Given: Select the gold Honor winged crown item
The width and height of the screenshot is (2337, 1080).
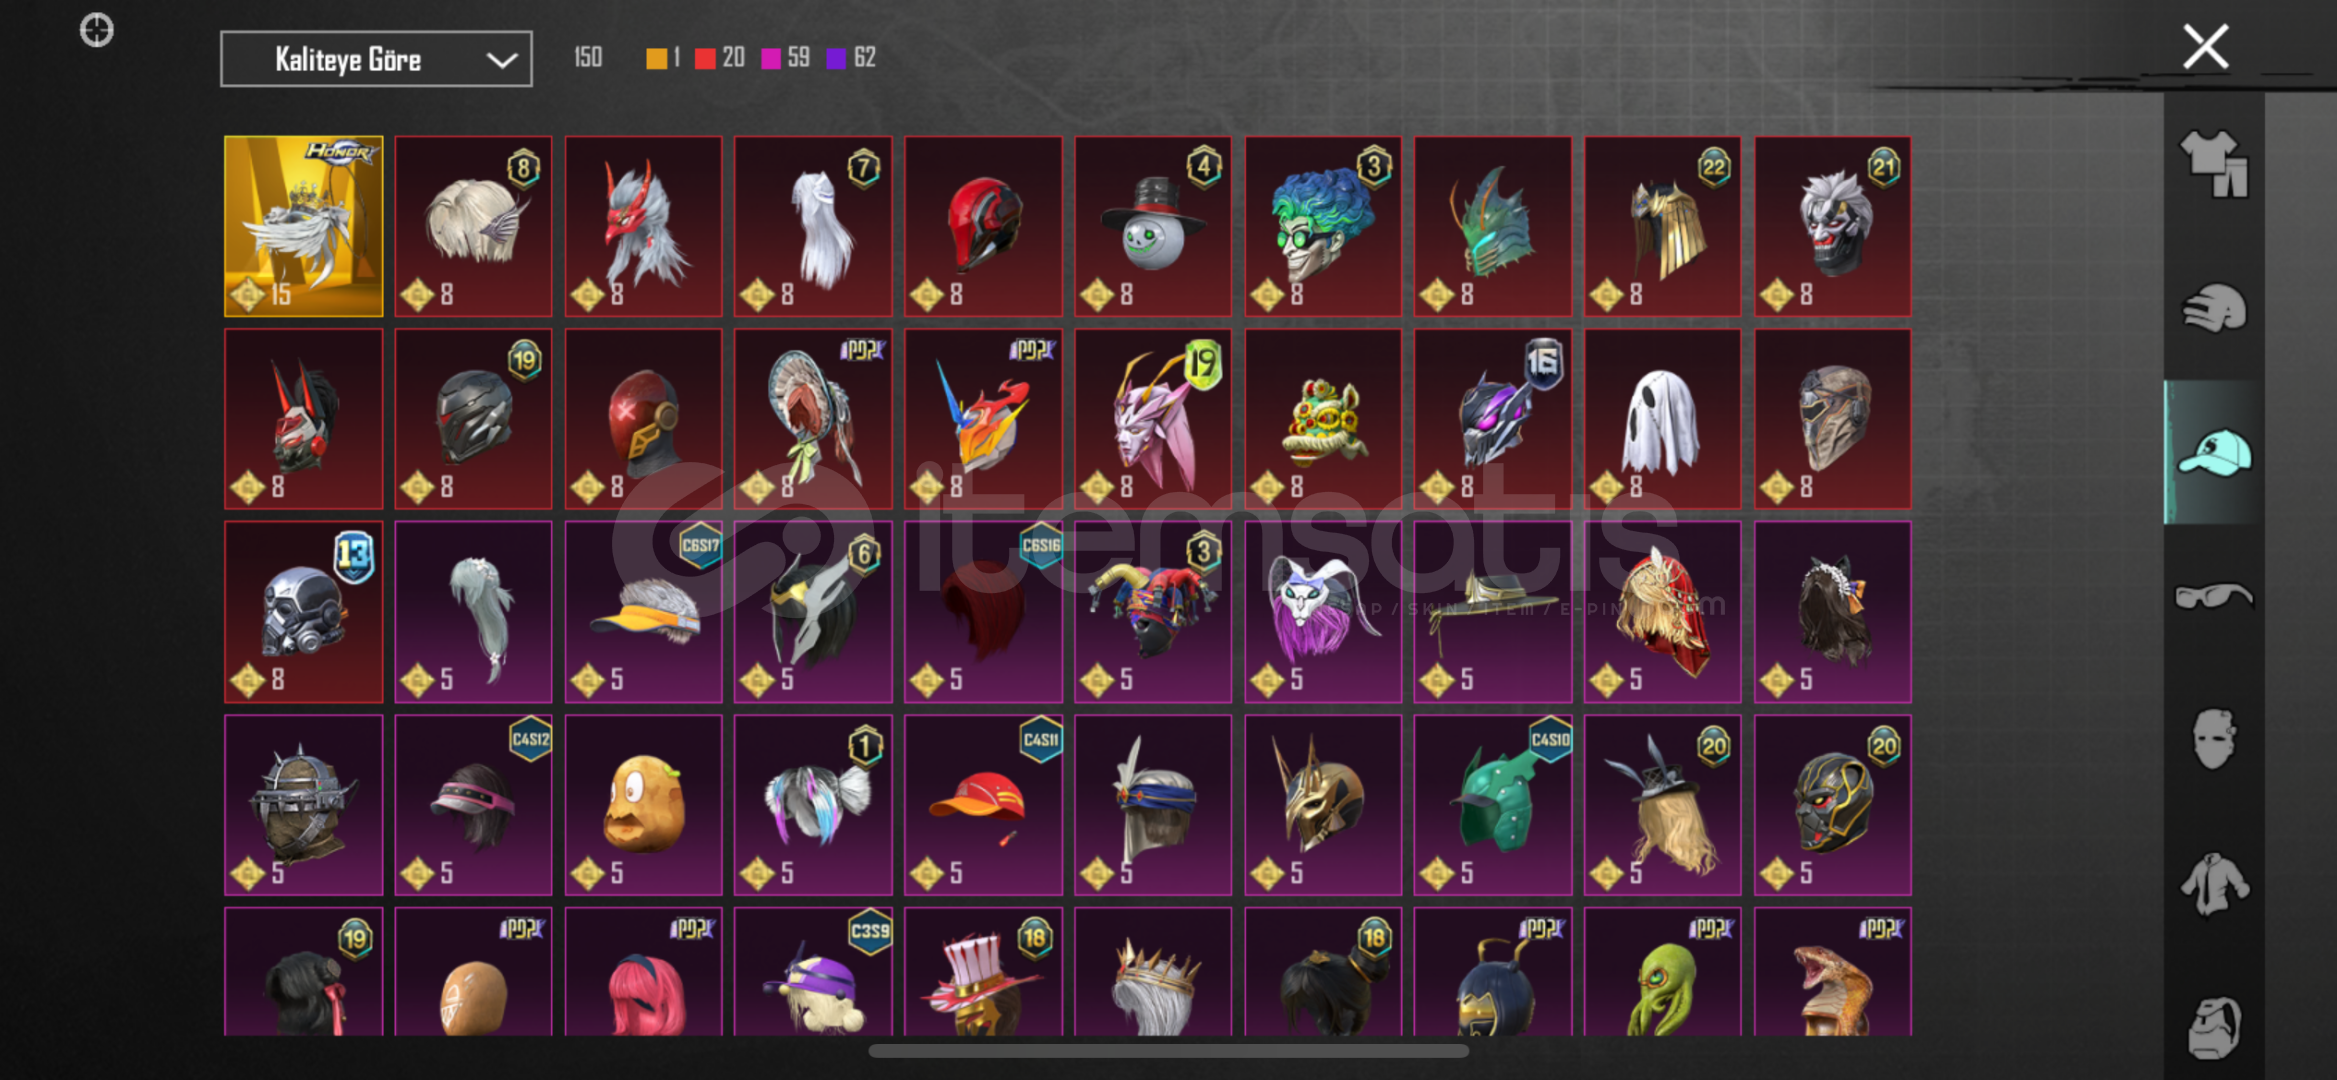Looking at the screenshot, I should click(304, 226).
